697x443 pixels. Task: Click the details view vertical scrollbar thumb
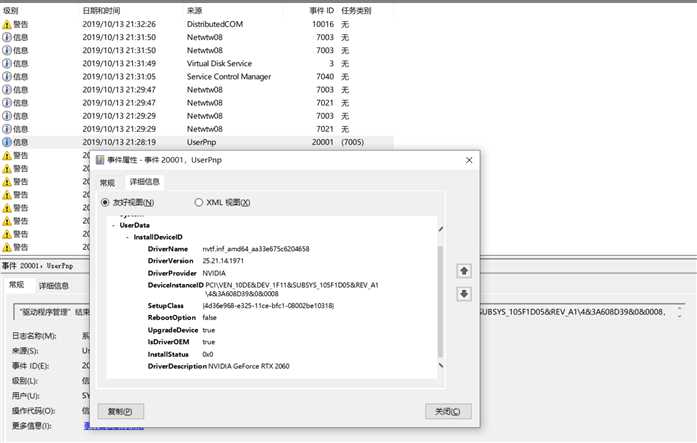441,302
